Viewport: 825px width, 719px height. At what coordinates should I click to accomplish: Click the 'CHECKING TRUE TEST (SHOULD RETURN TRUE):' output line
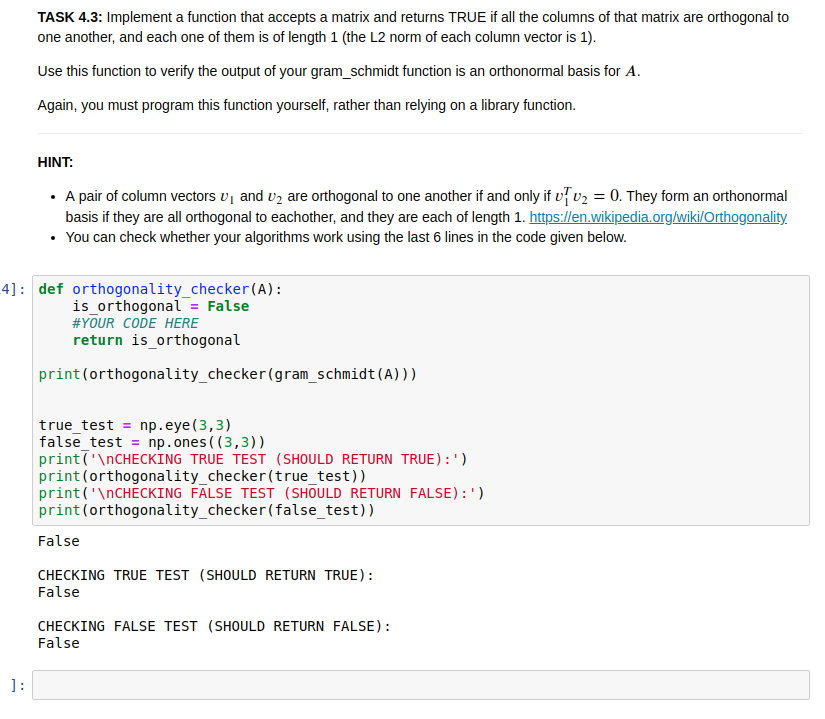(206, 575)
